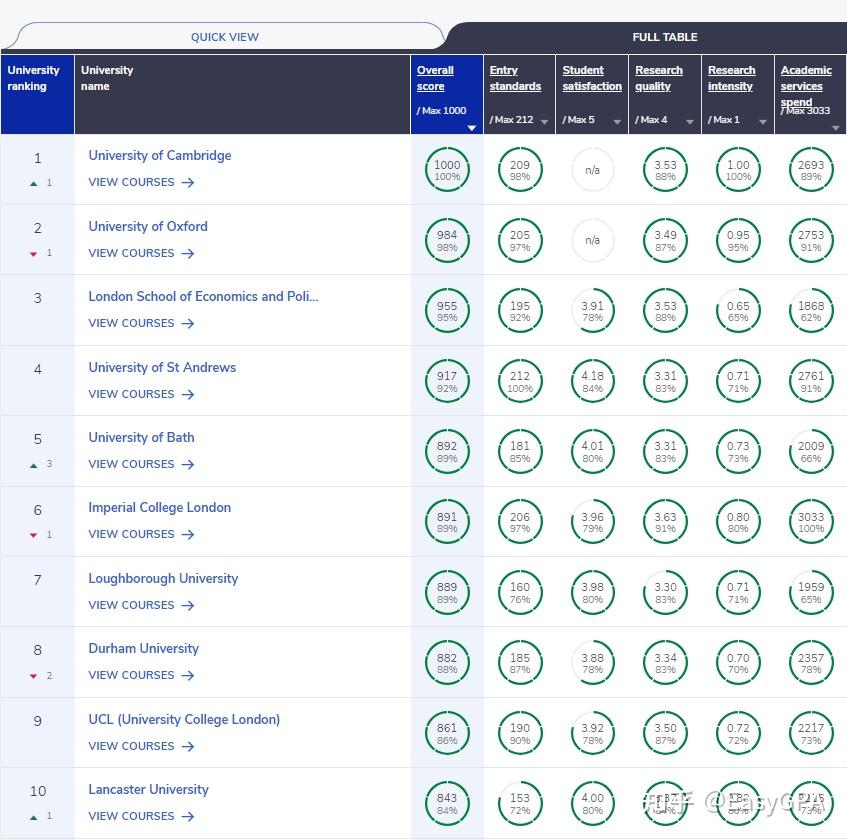
Task: Select the Full Table tab
Action: 665,37
